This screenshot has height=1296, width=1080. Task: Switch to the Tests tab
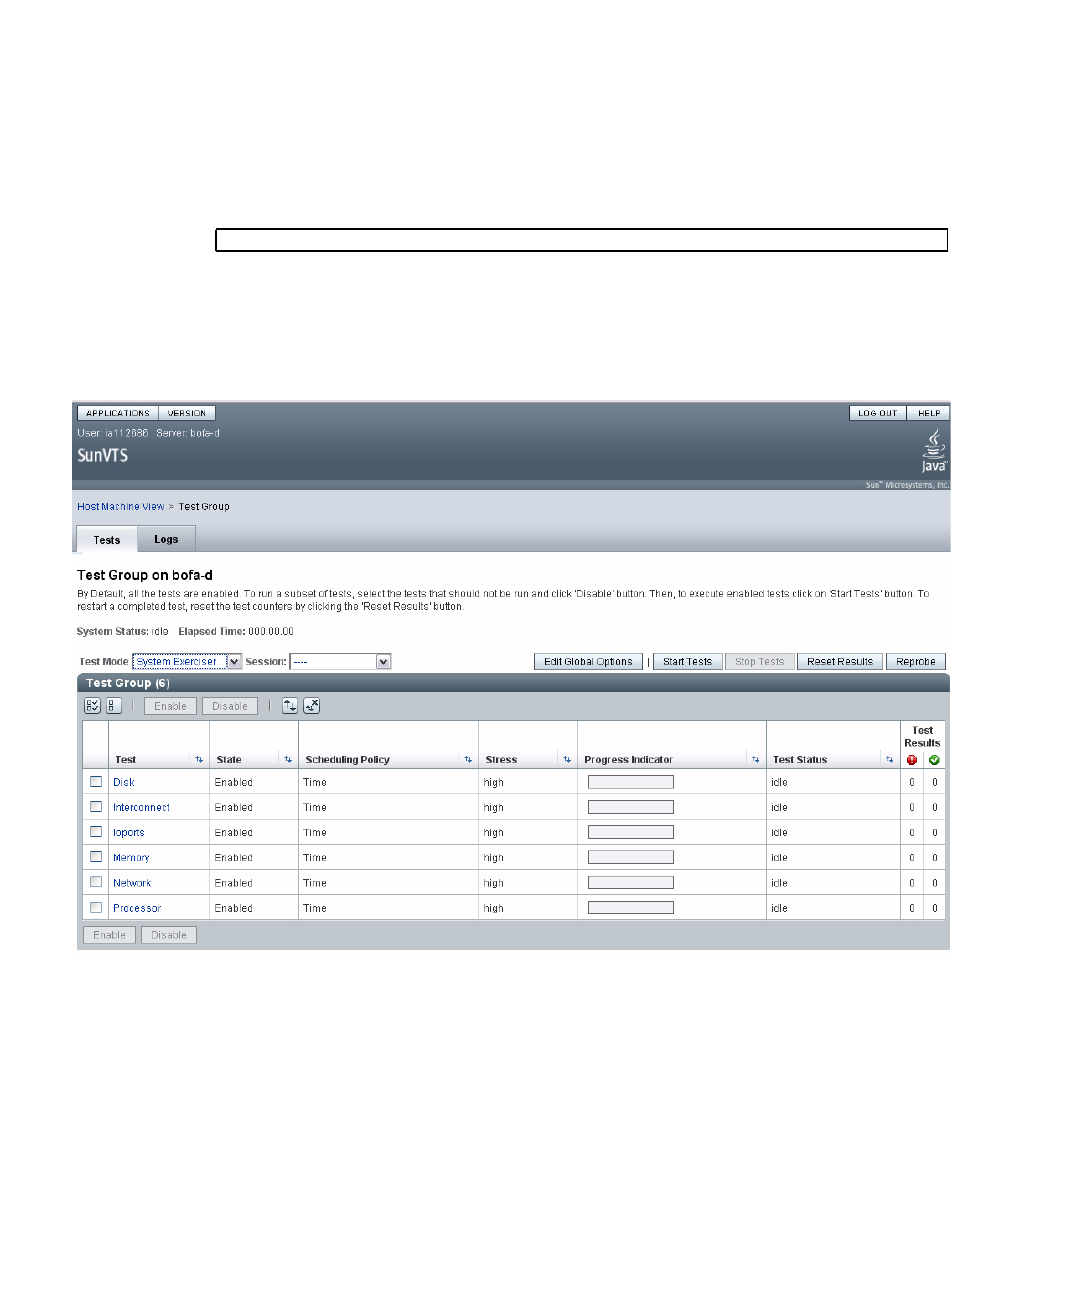(107, 540)
